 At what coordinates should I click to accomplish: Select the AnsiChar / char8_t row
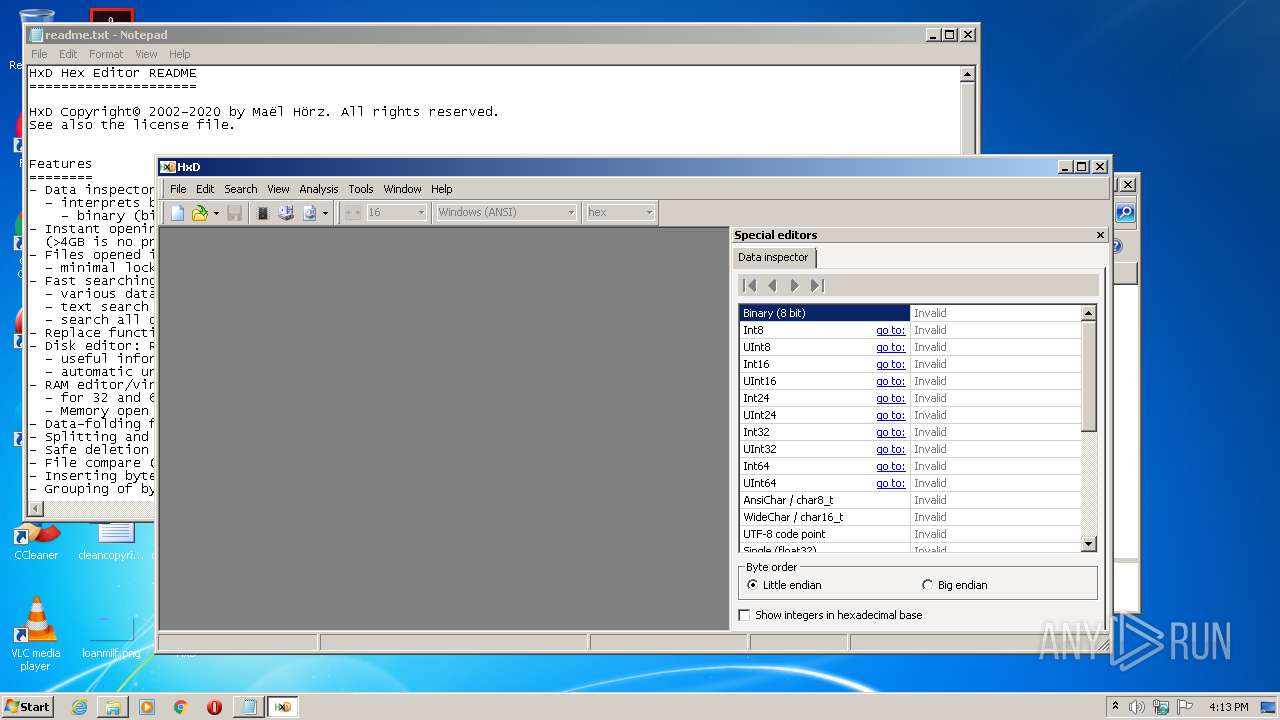coord(910,500)
